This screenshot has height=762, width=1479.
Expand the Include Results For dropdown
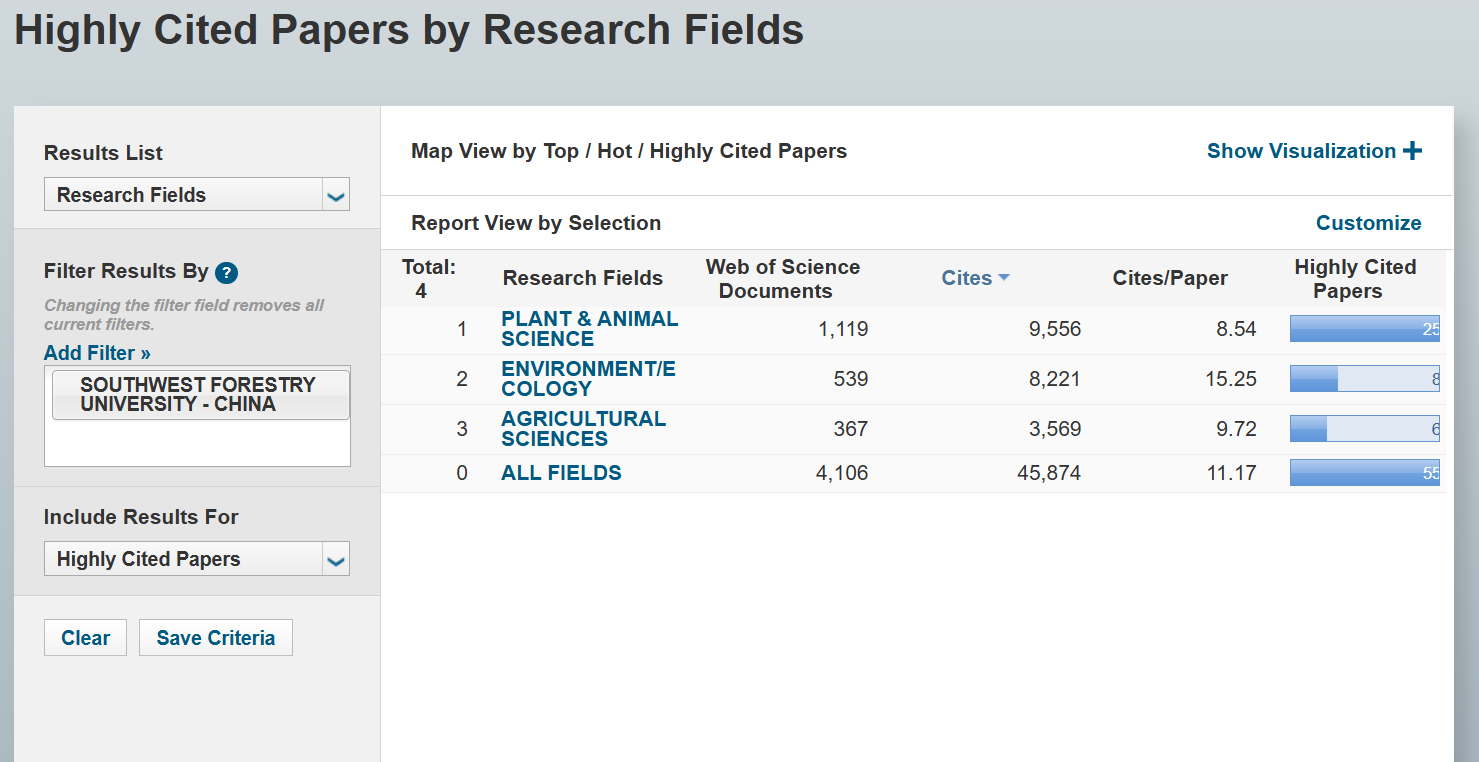click(336, 560)
